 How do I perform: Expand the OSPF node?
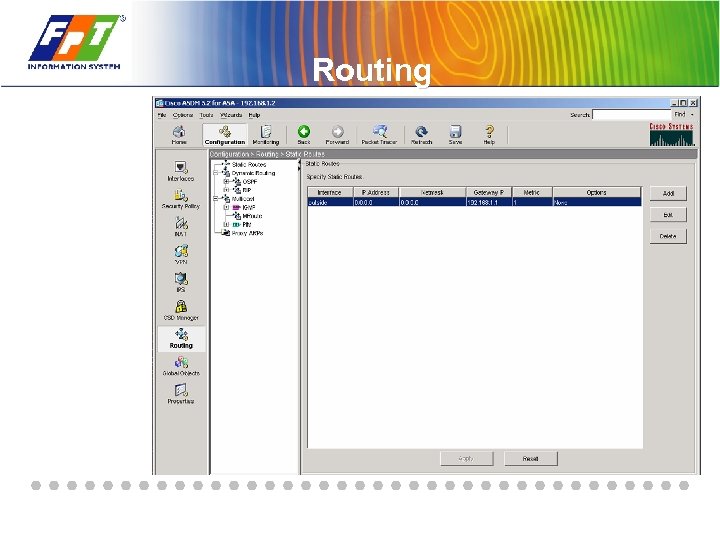click(226, 182)
